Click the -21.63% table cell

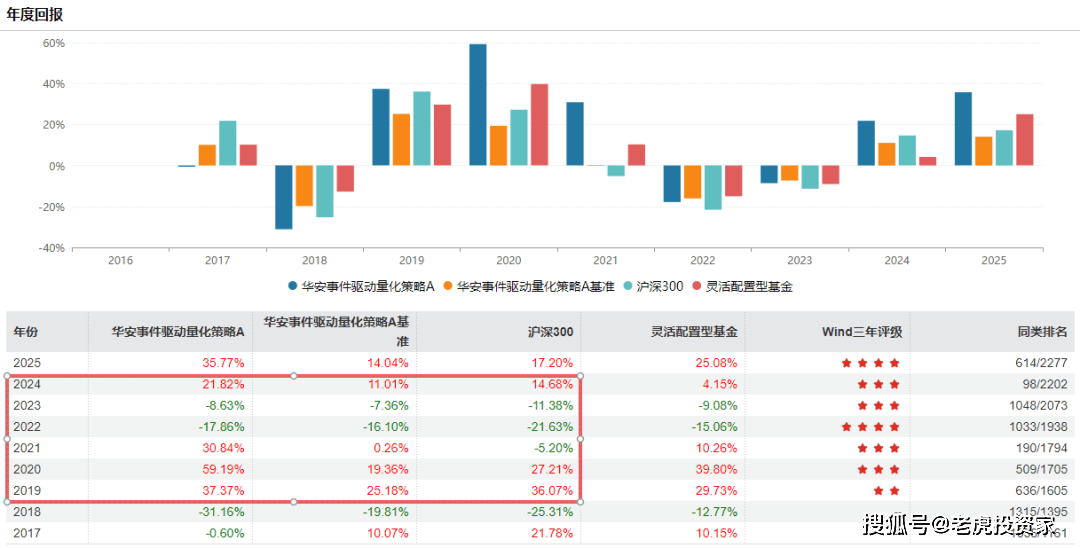pos(550,427)
